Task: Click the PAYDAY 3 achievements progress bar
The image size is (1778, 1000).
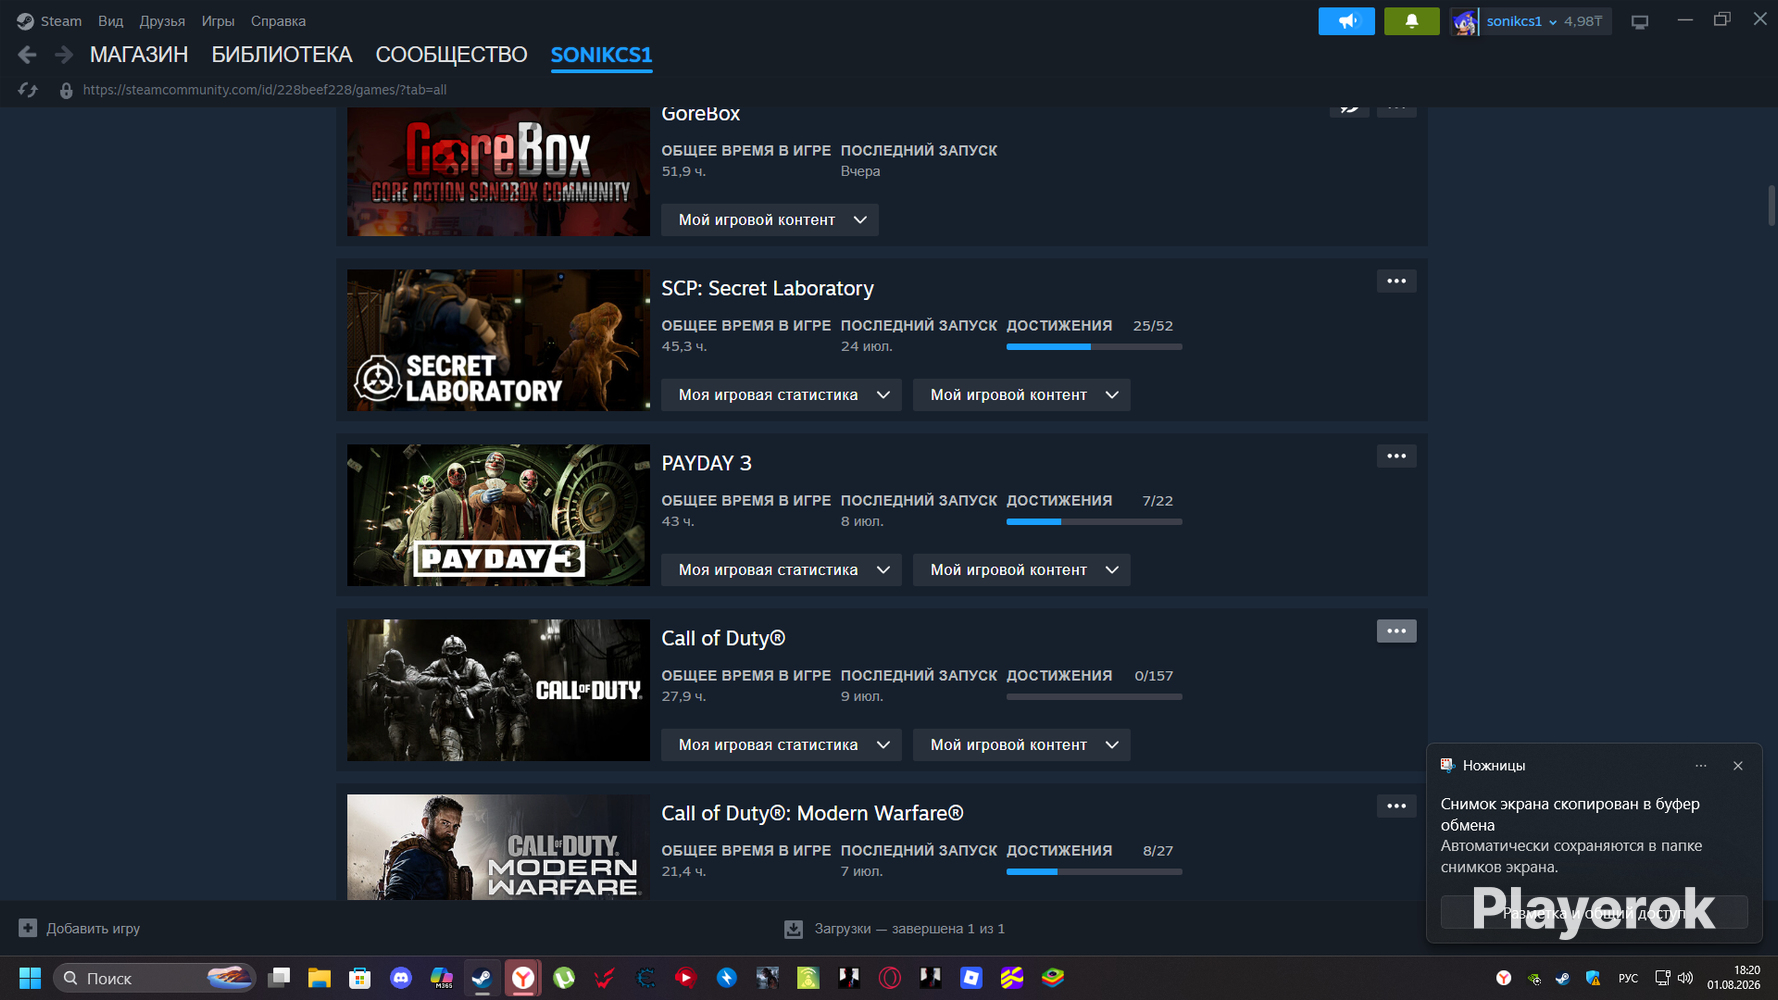Action: (1094, 522)
